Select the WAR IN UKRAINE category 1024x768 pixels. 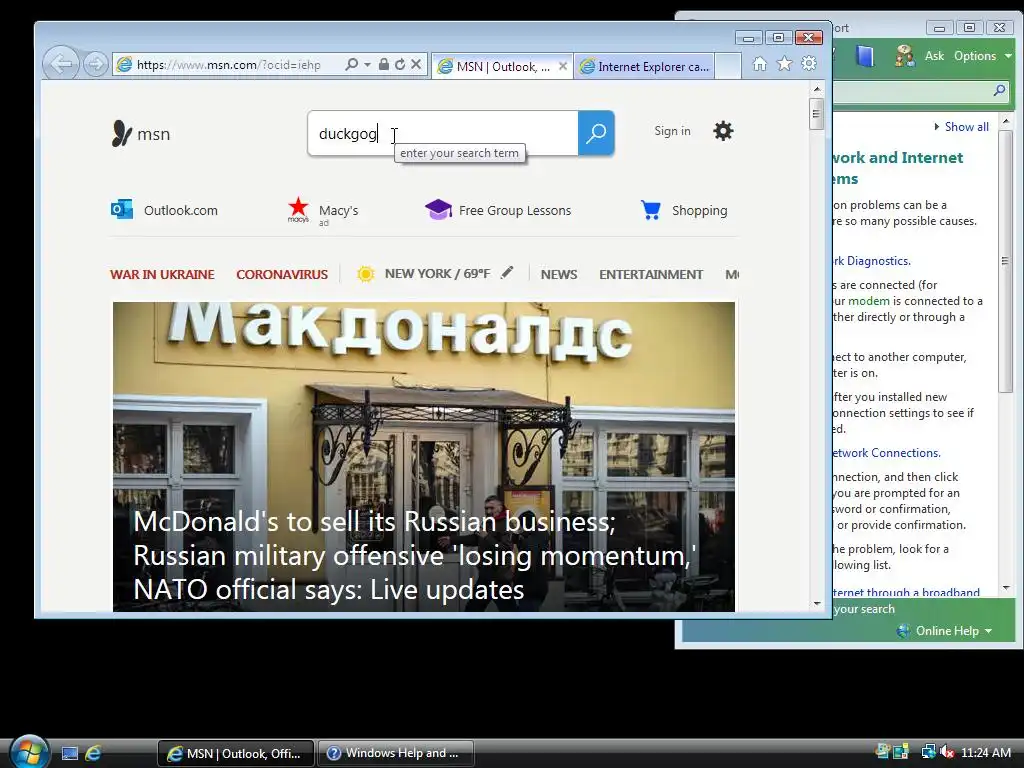[162, 274]
